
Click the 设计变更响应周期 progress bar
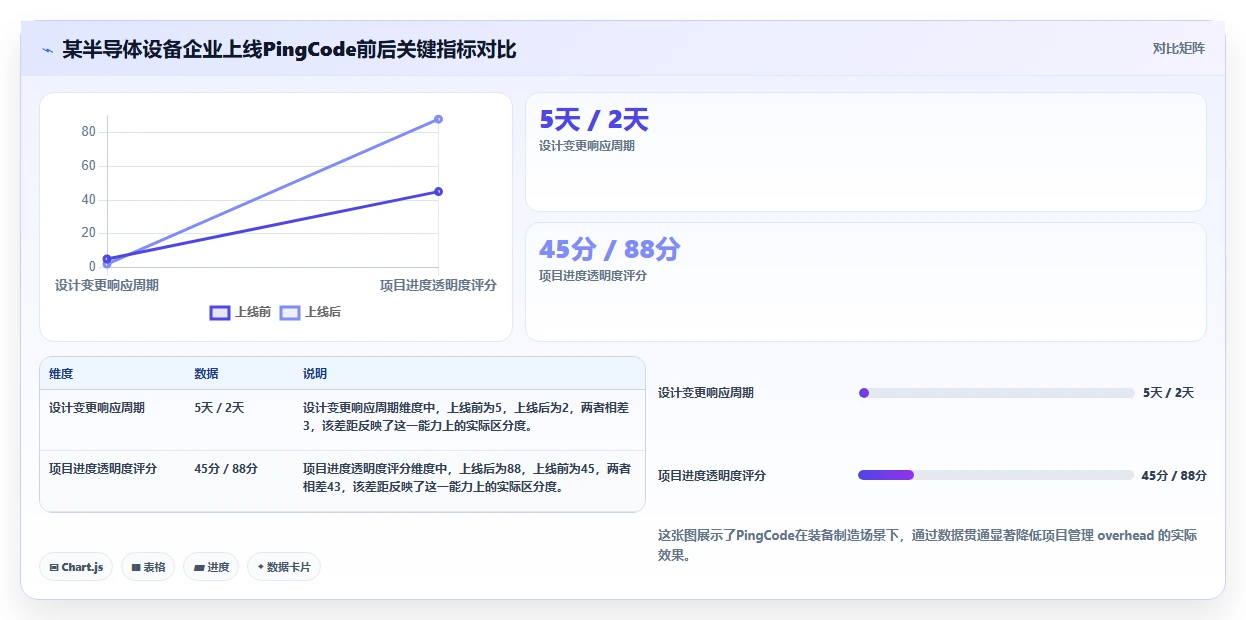tap(996, 393)
